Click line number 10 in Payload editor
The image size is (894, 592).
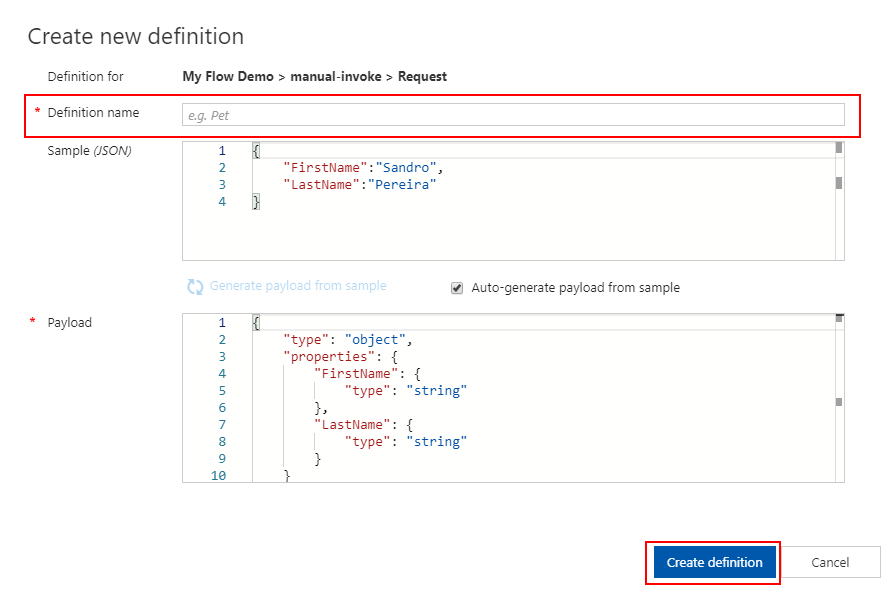click(x=218, y=476)
